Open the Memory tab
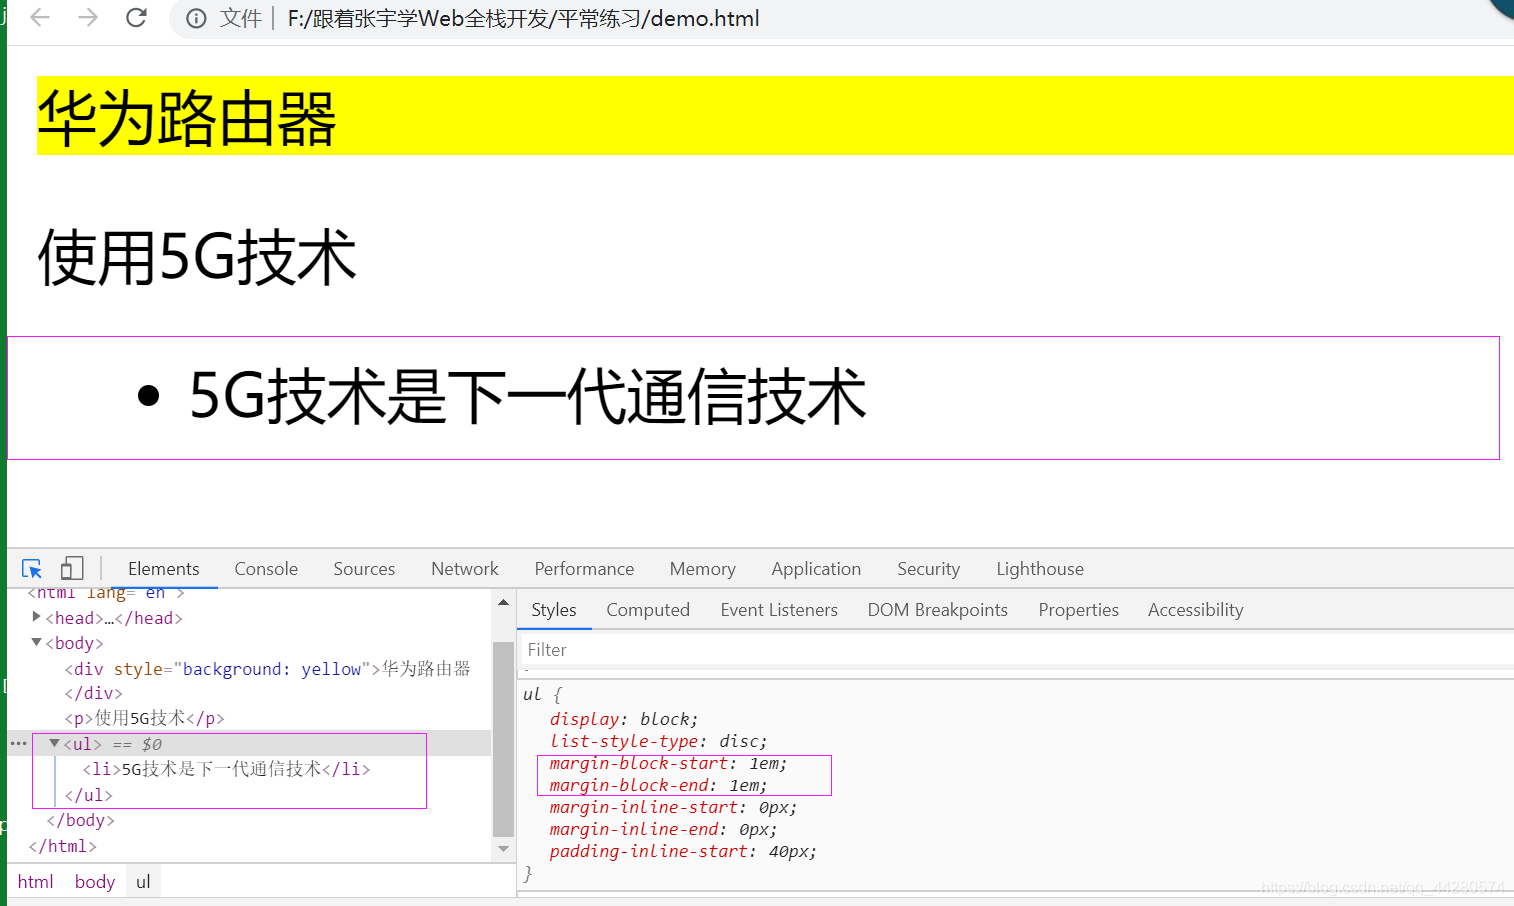This screenshot has height=906, width=1514. [x=702, y=568]
